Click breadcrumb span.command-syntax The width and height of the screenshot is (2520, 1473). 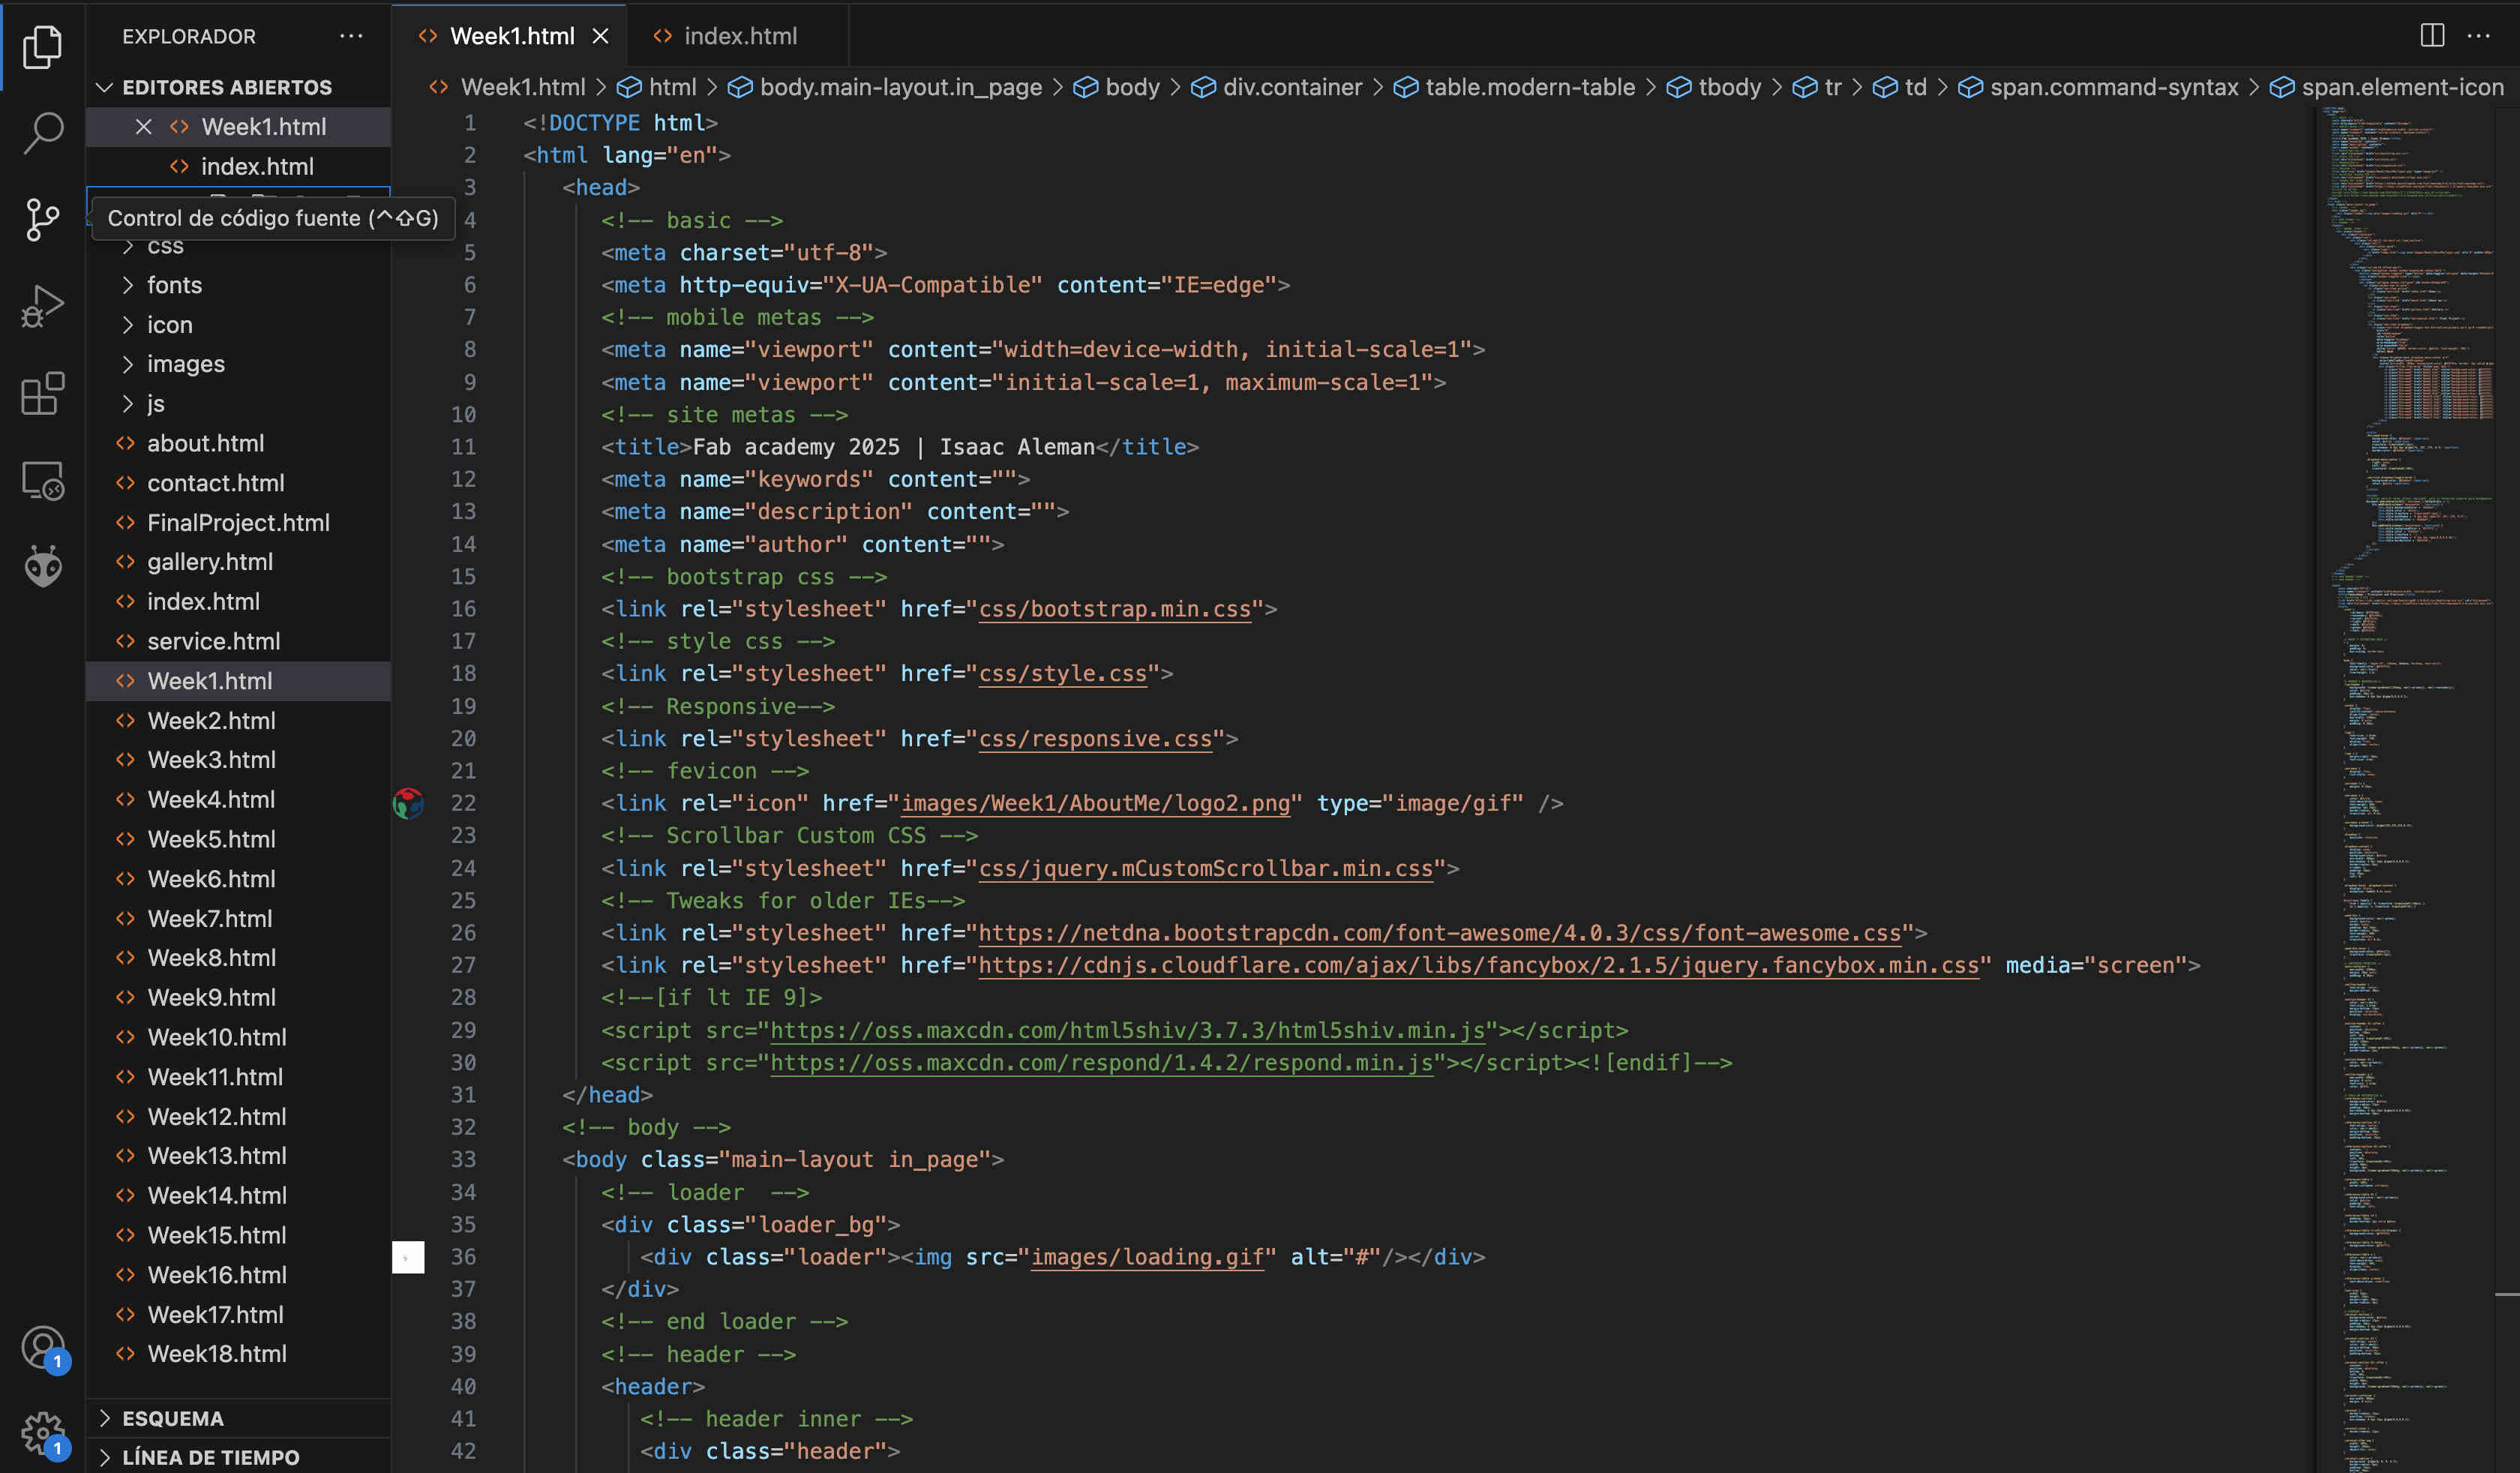pyautogui.click(x=2098, y=87)
